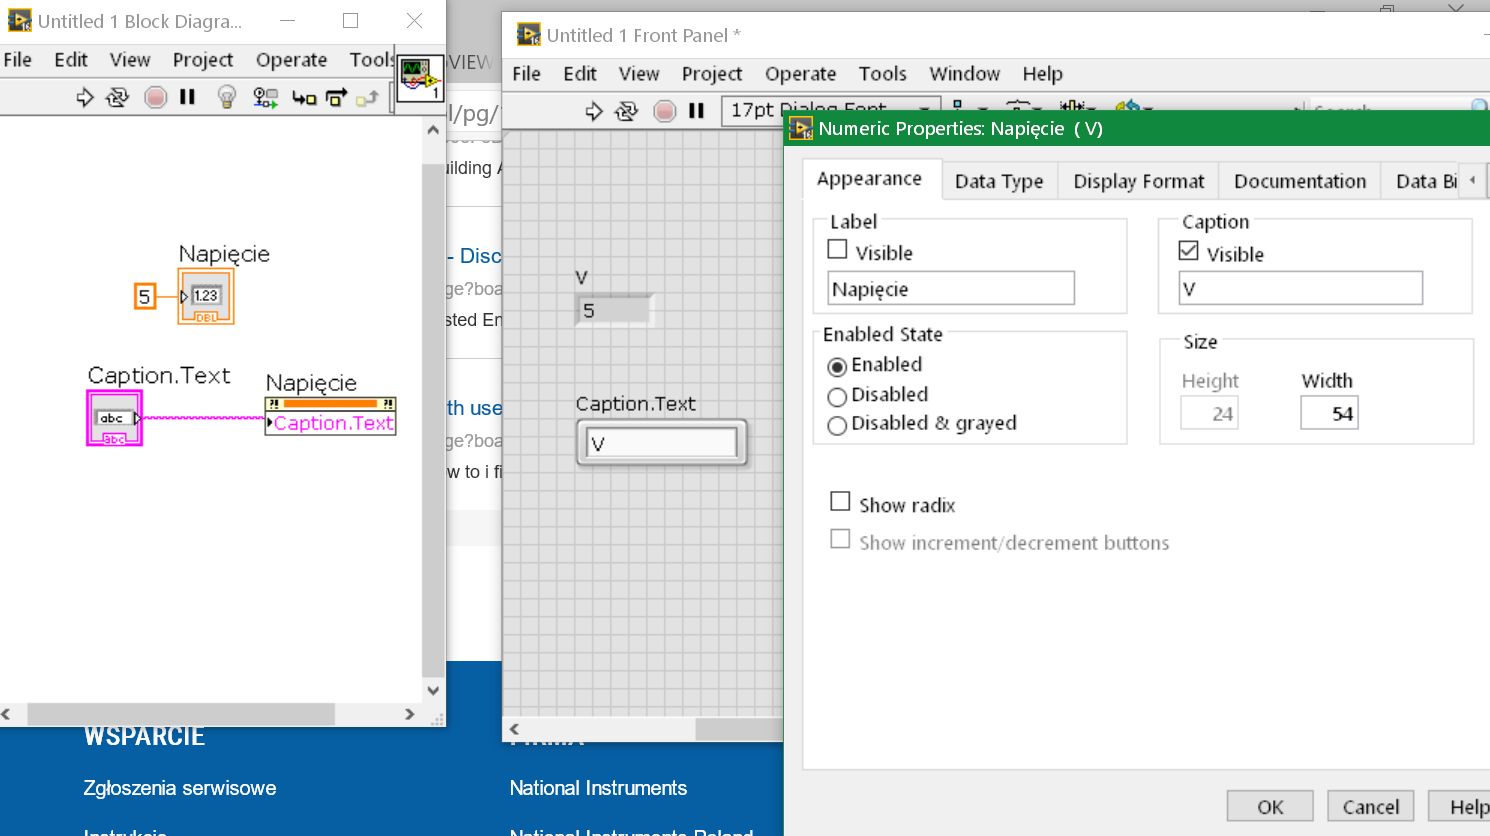The image size is (1490, 836).
Task: Open font dropdown 17pt Dialog Font
Action: pyautogui.click(x=830, y=110)
